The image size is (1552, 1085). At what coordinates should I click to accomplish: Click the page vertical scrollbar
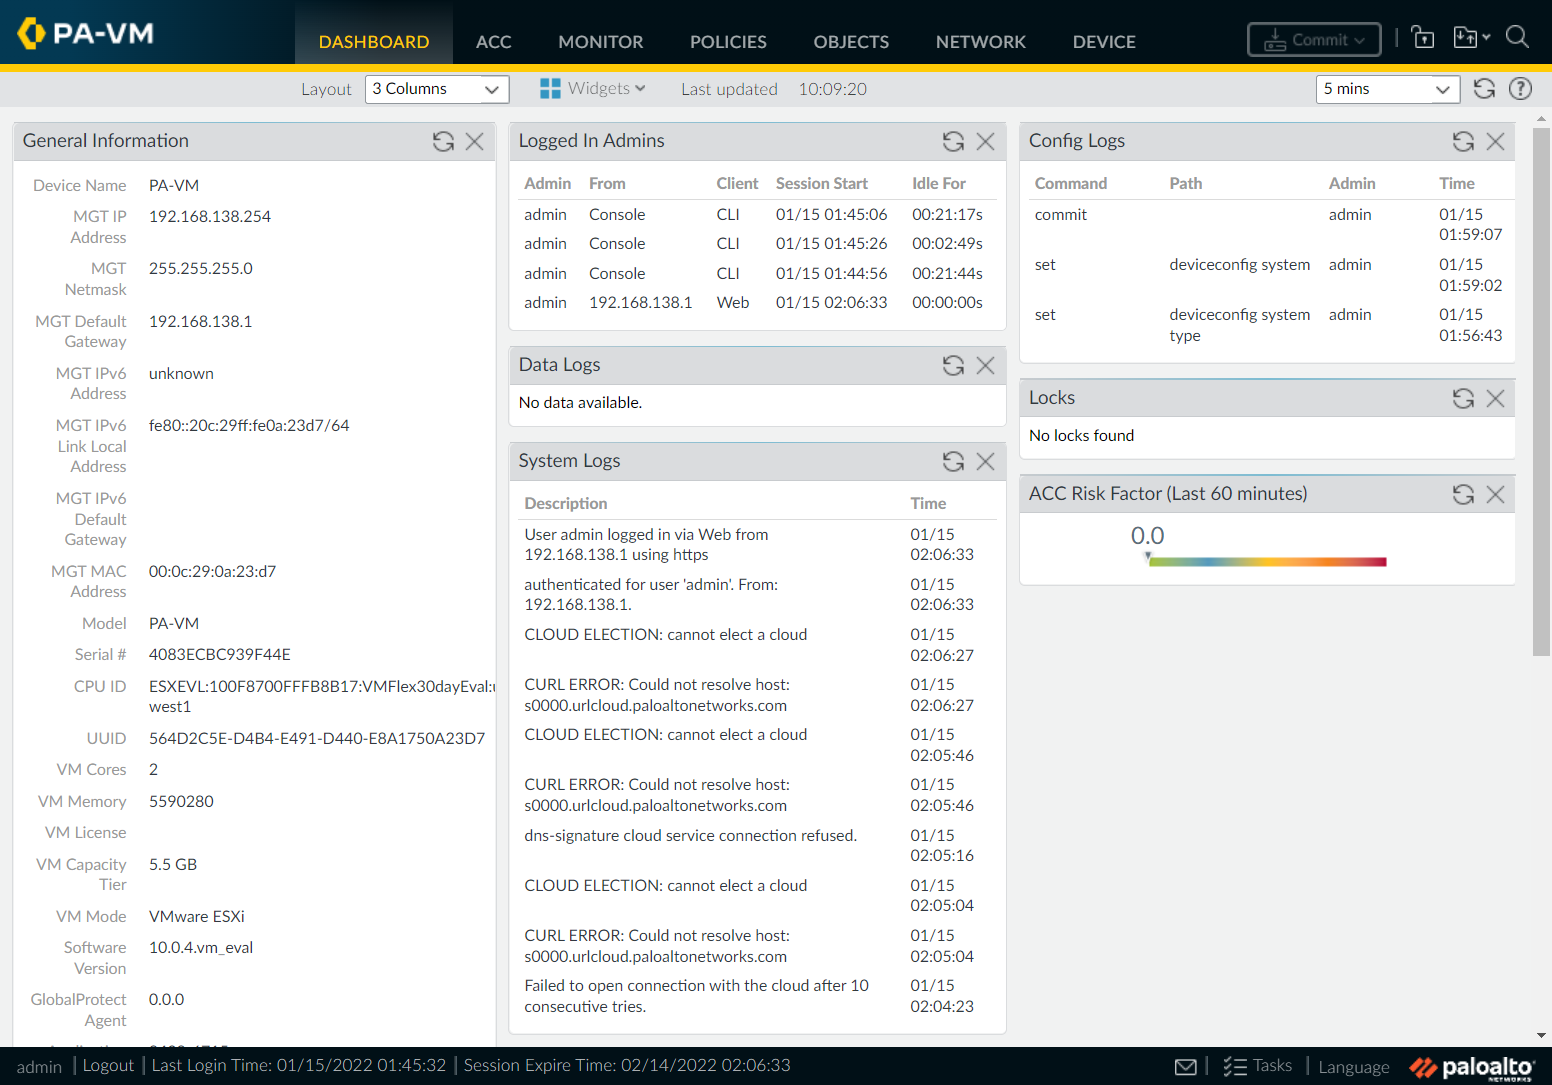[x=1541, y=391]
